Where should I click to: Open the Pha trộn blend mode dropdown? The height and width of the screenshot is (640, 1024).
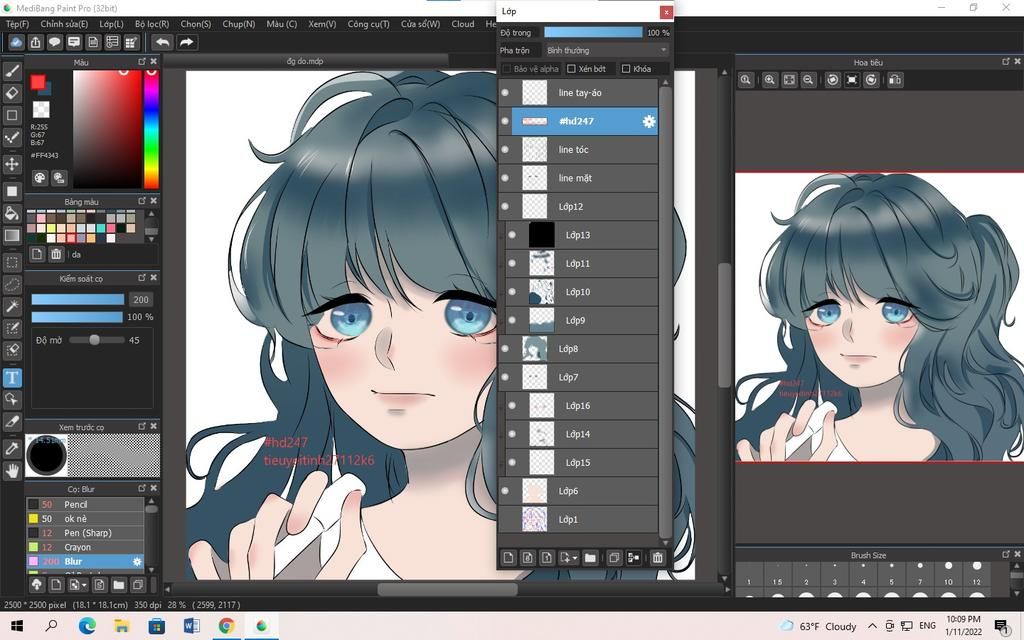[607, 50]
